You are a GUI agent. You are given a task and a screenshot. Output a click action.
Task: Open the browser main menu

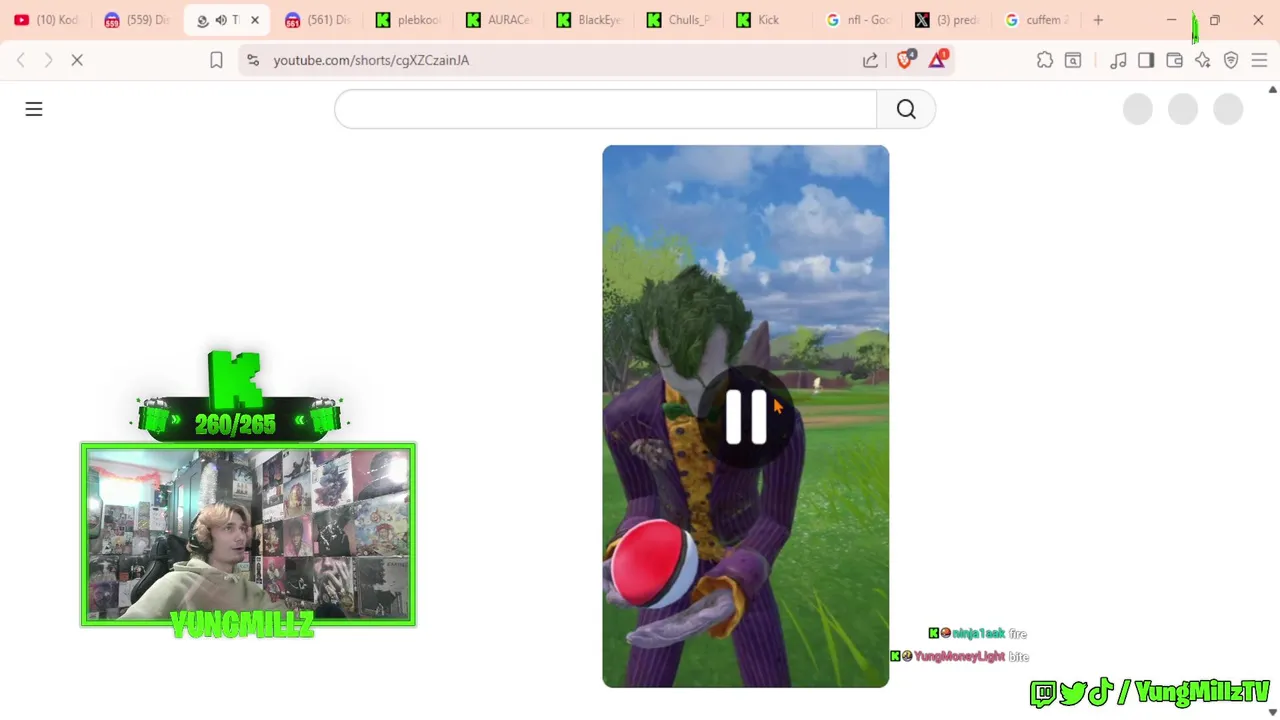1259,60
